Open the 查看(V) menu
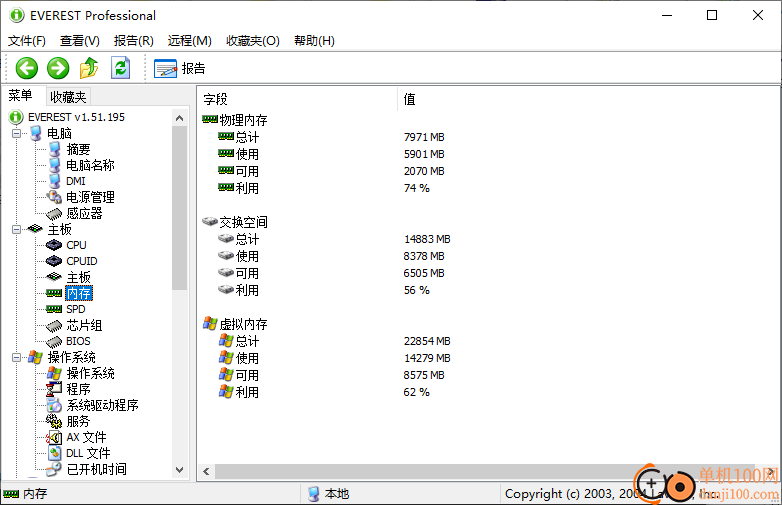This screenshot has height=505, width=782. pyautogui.click(x=80, y=41)
